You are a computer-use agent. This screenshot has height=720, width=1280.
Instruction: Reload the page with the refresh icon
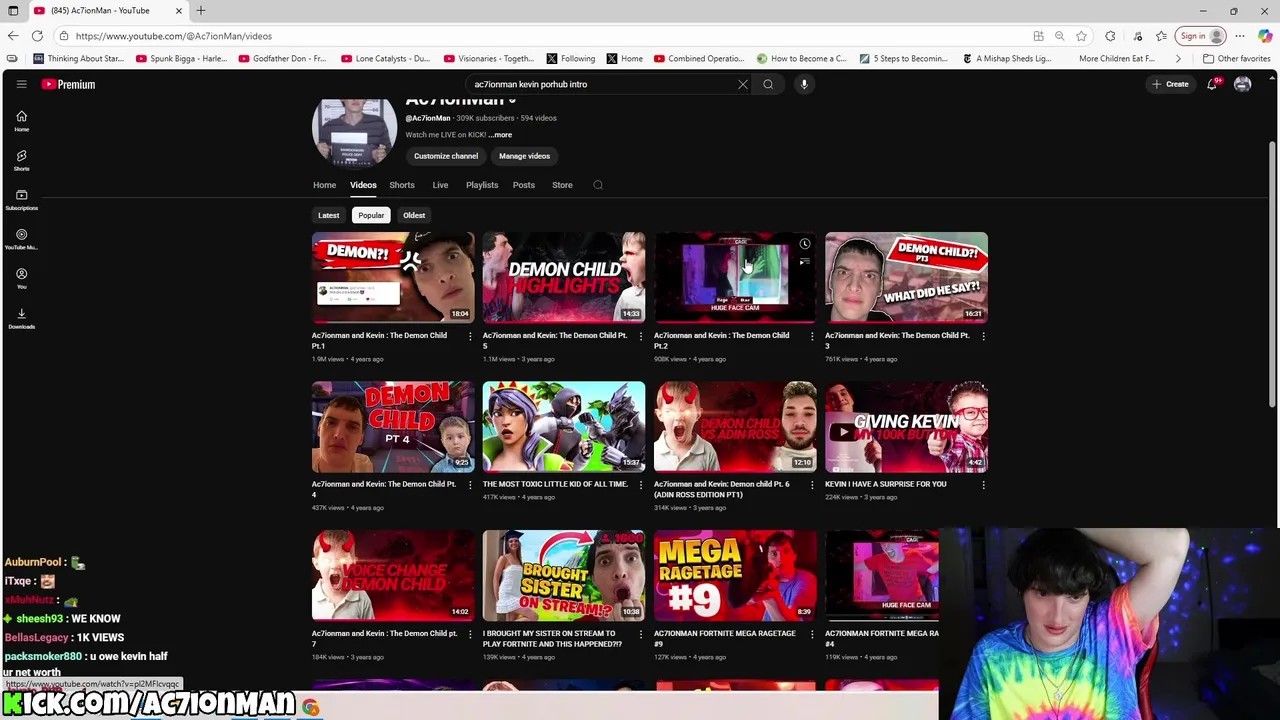(37, 36)
